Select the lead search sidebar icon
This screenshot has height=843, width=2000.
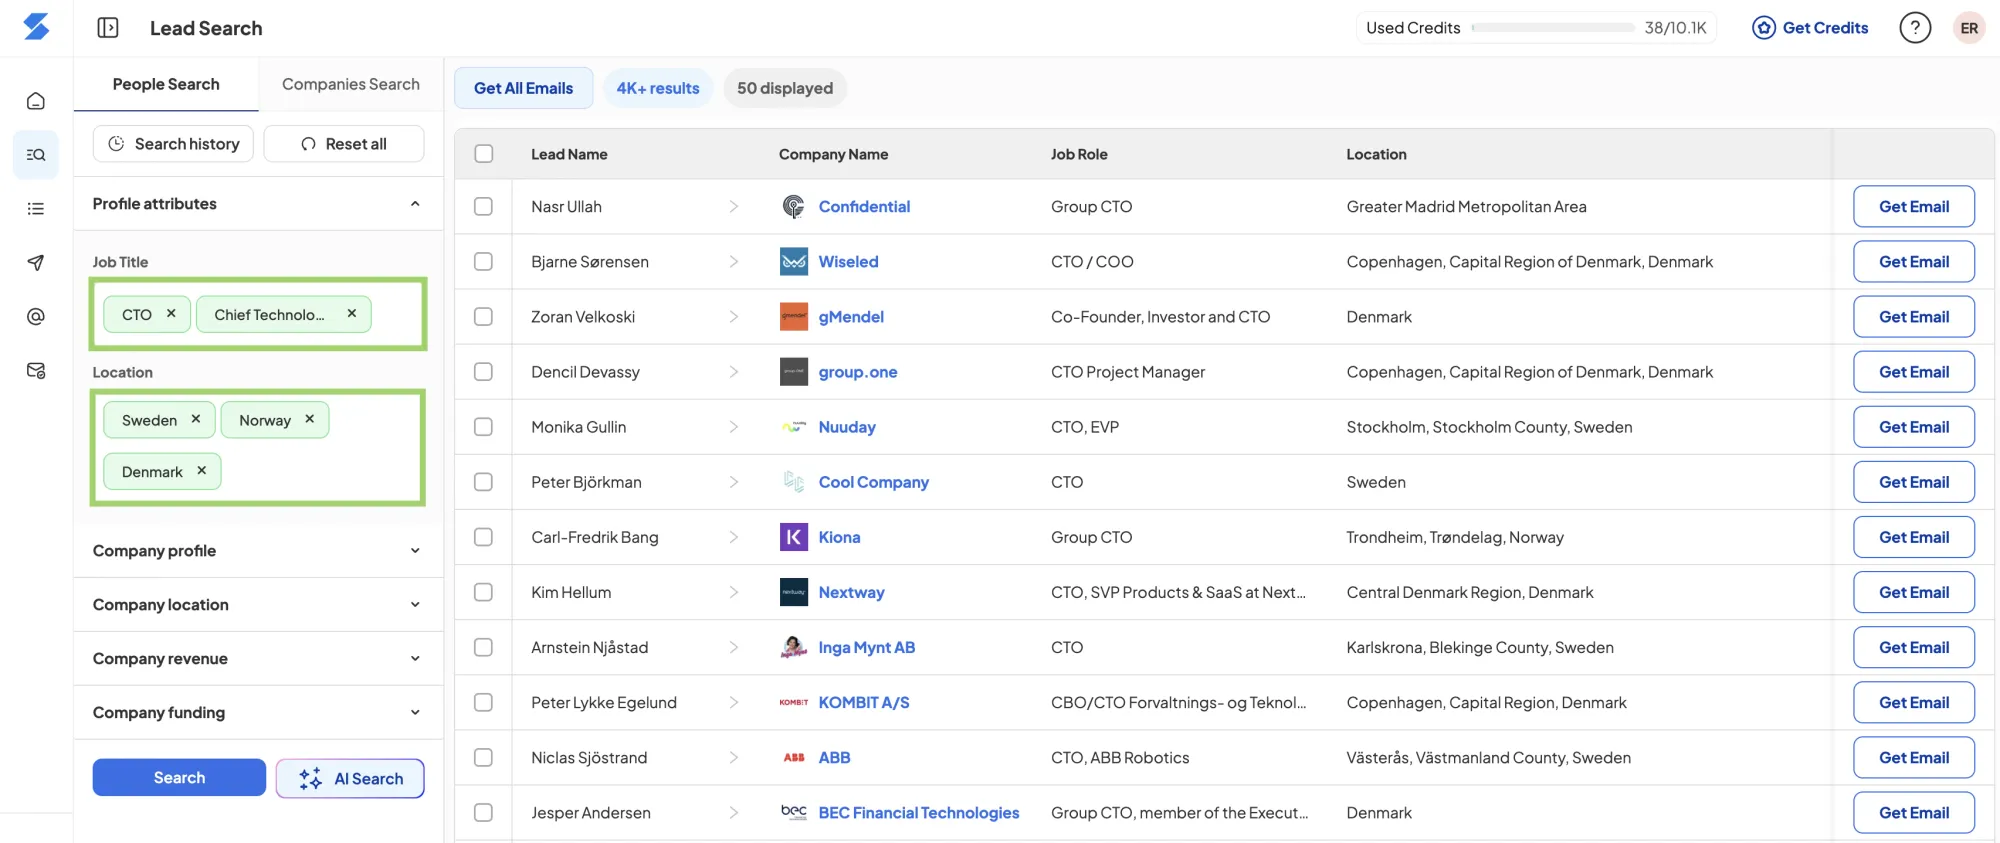pos(36,155)
